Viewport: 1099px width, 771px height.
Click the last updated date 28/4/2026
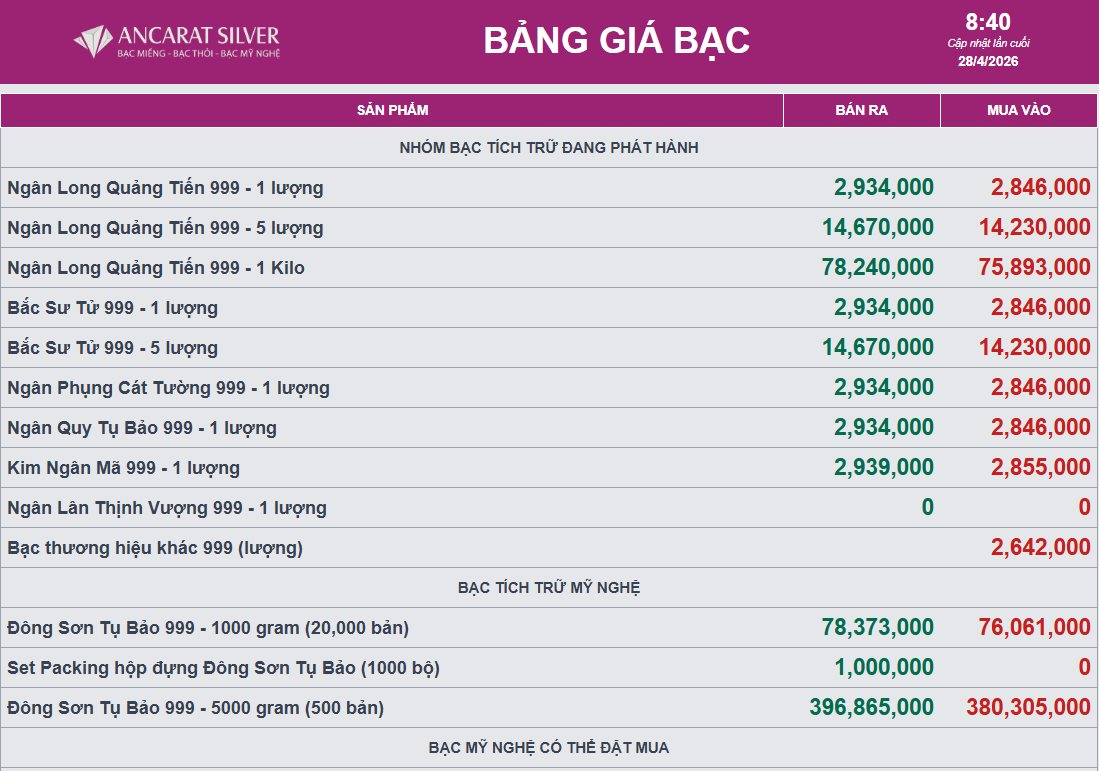click(x=988, y=61)
